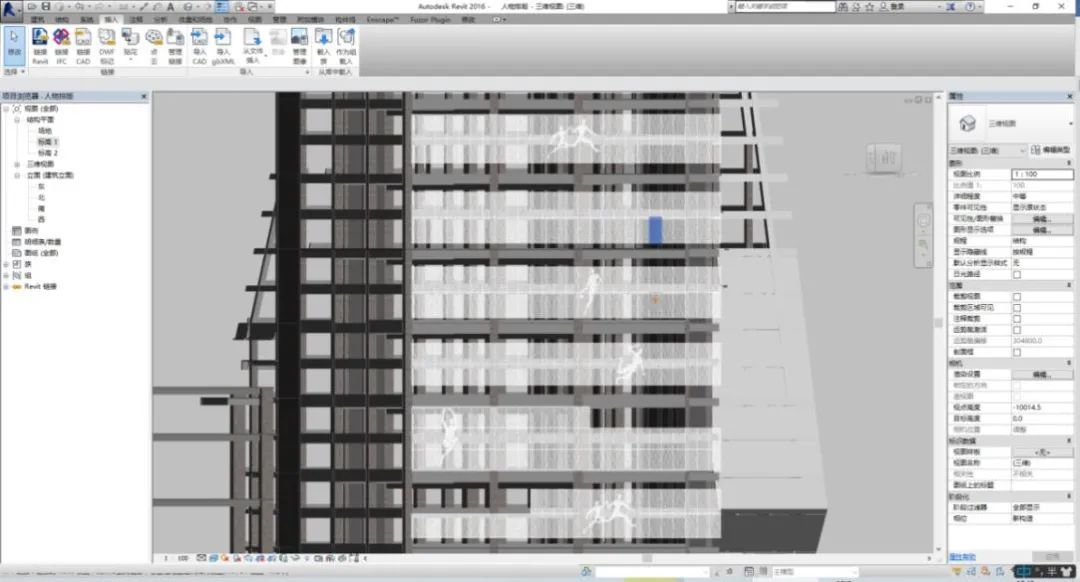Click Save in quick access toolbar
Screen dimensions: 1080x582
coord(46,6)
